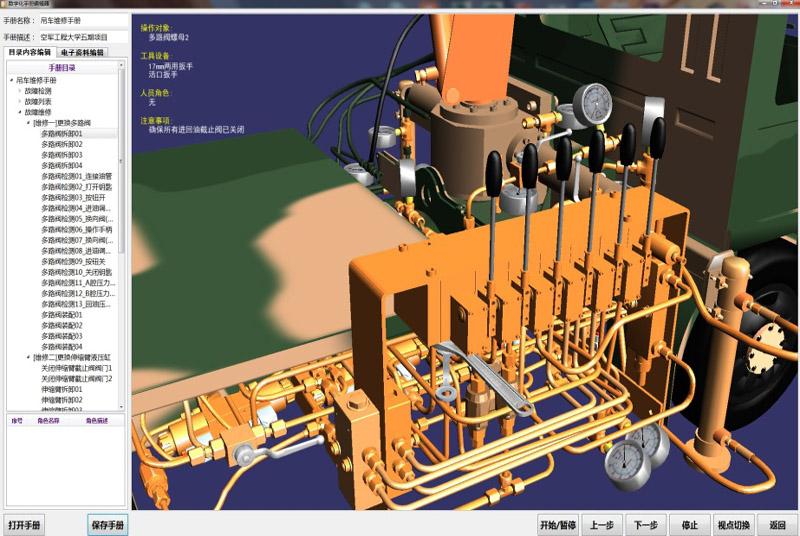Switch to the 电子资料编辑 tab
This screenshot has height=536, width=800.
[82, 52]
